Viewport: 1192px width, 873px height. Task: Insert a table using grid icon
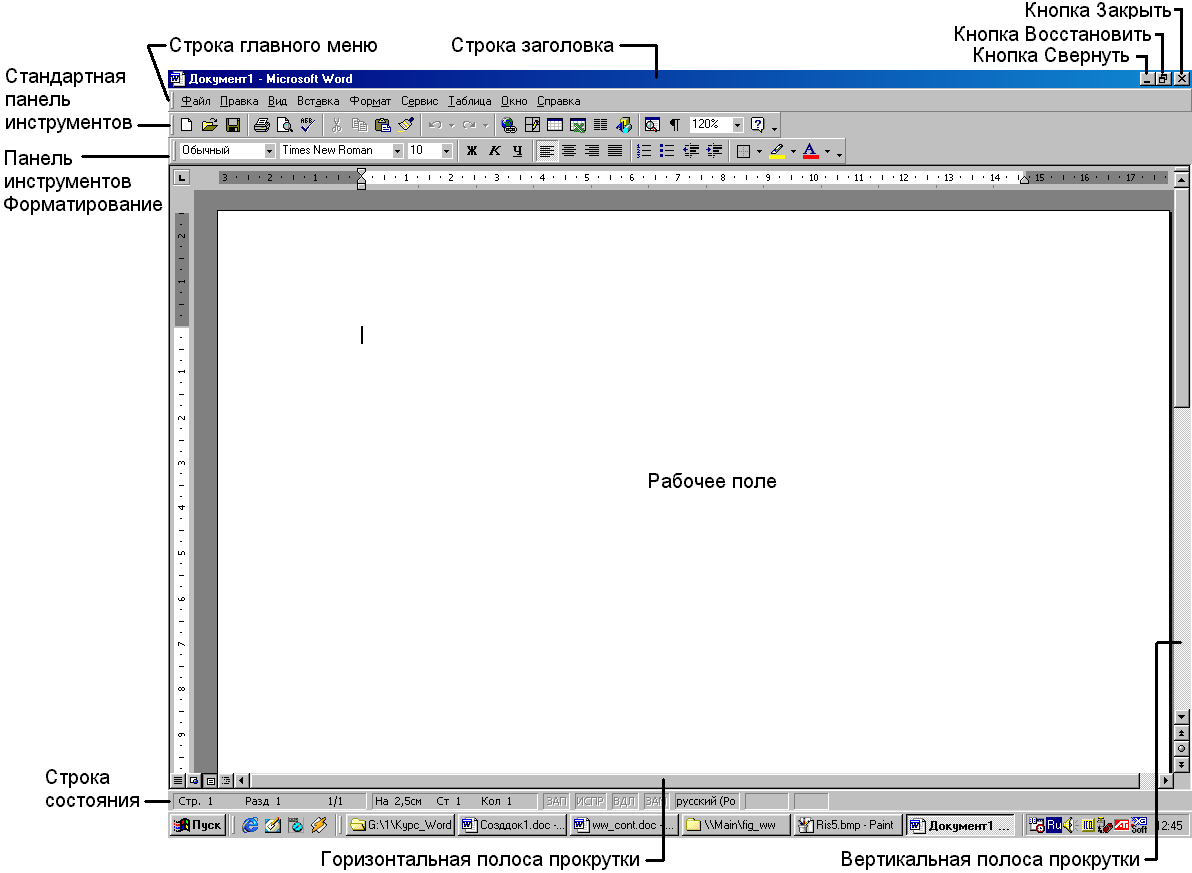pyautogui.click(x=555, y=125)
